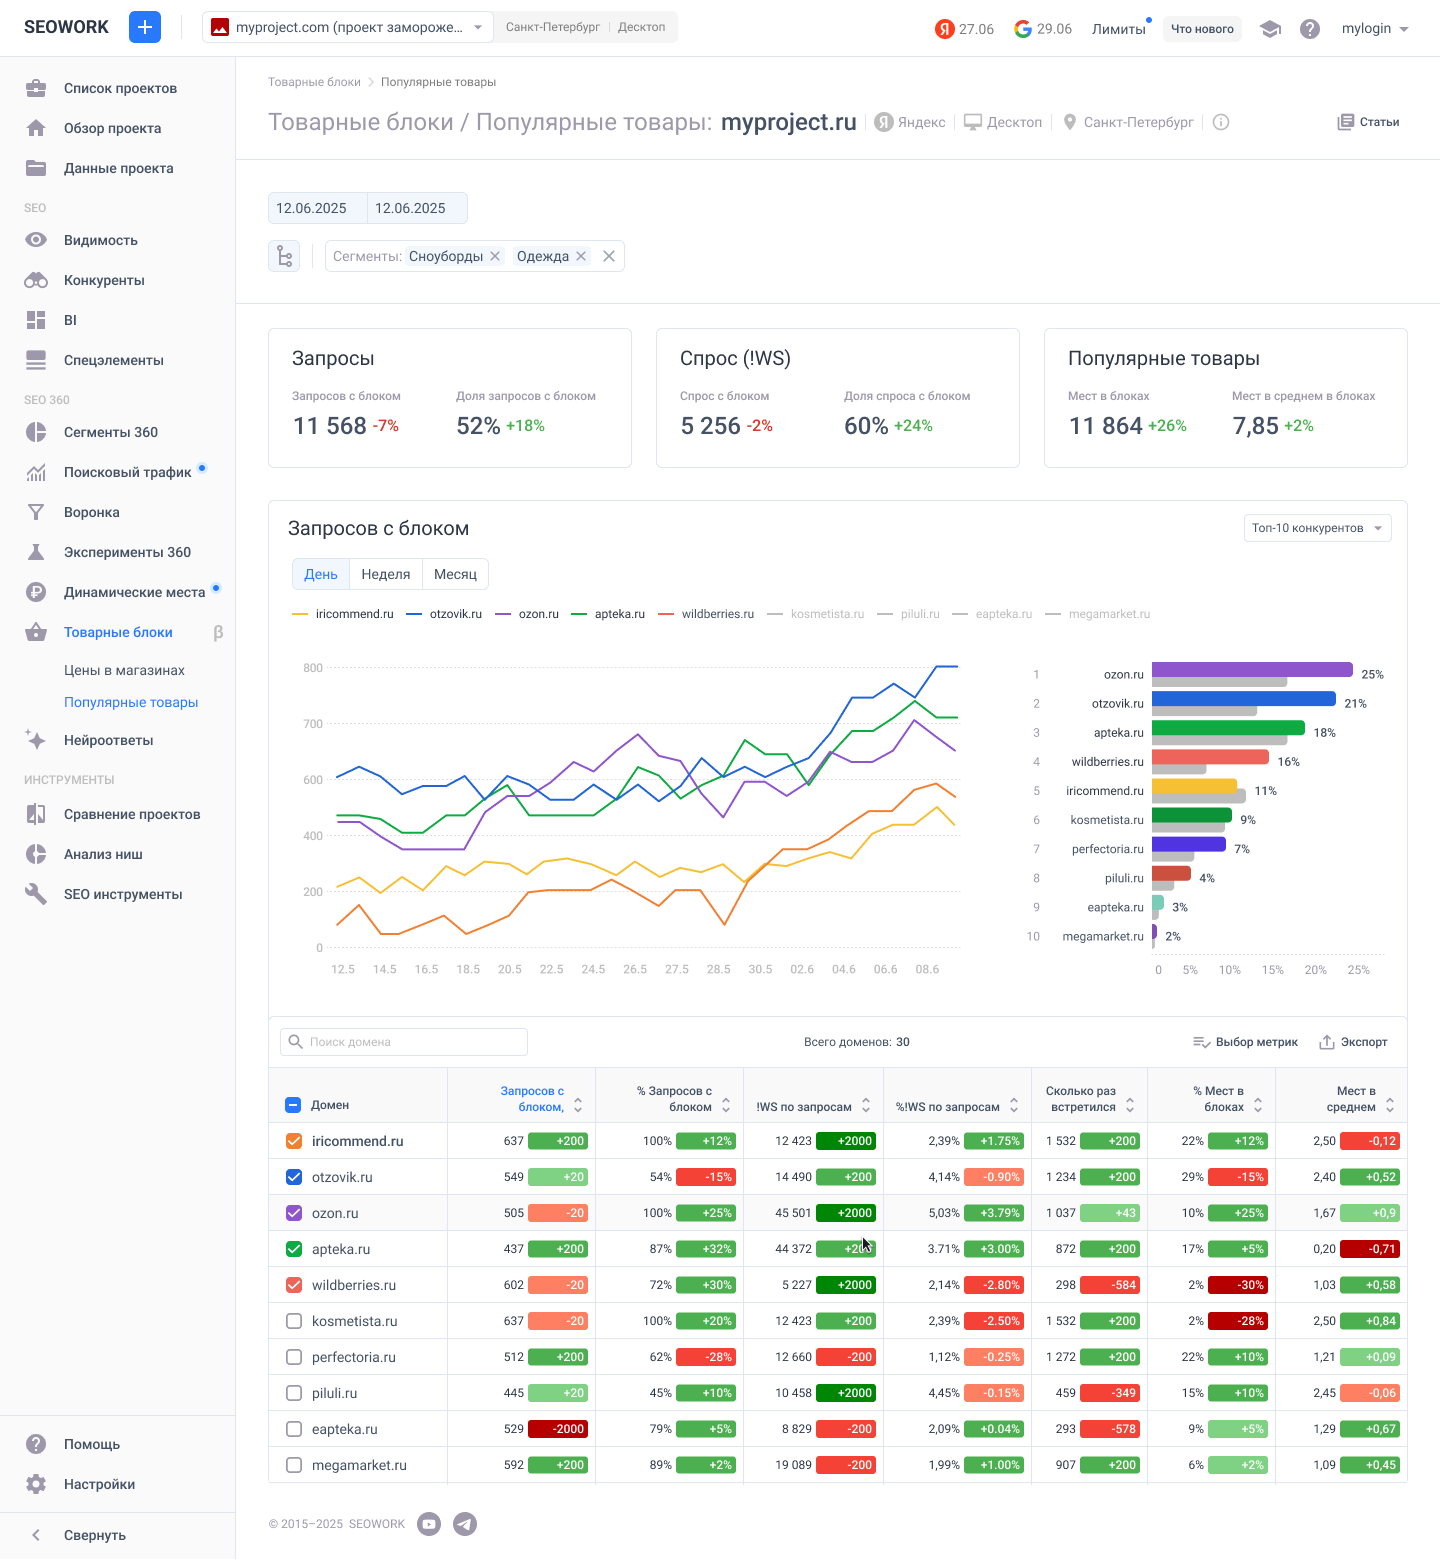The width and height of the screenshot is (1440, 1560).
Task: Expand the Топ-10 конкурентов dropdown
Action: tap(1316, 528)
